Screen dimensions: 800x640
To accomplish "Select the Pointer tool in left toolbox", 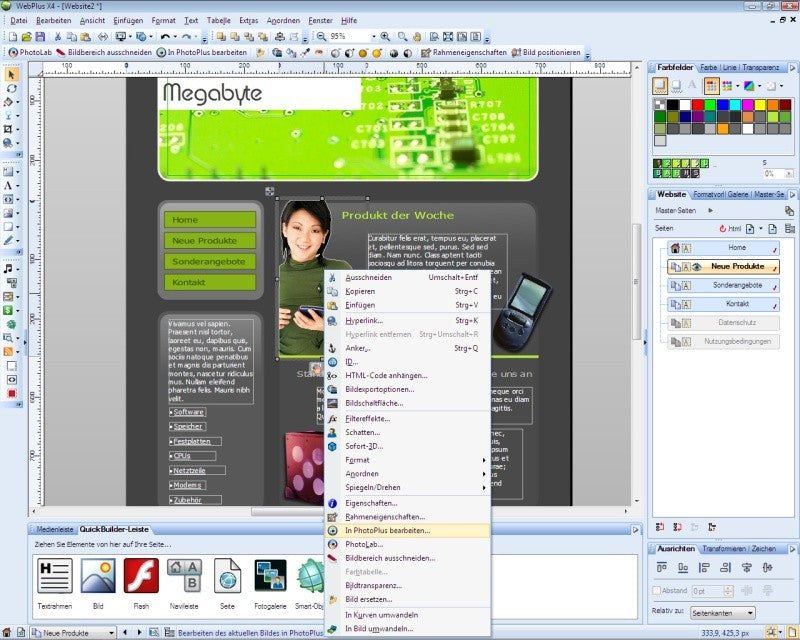I will click(x=11, y=75).
